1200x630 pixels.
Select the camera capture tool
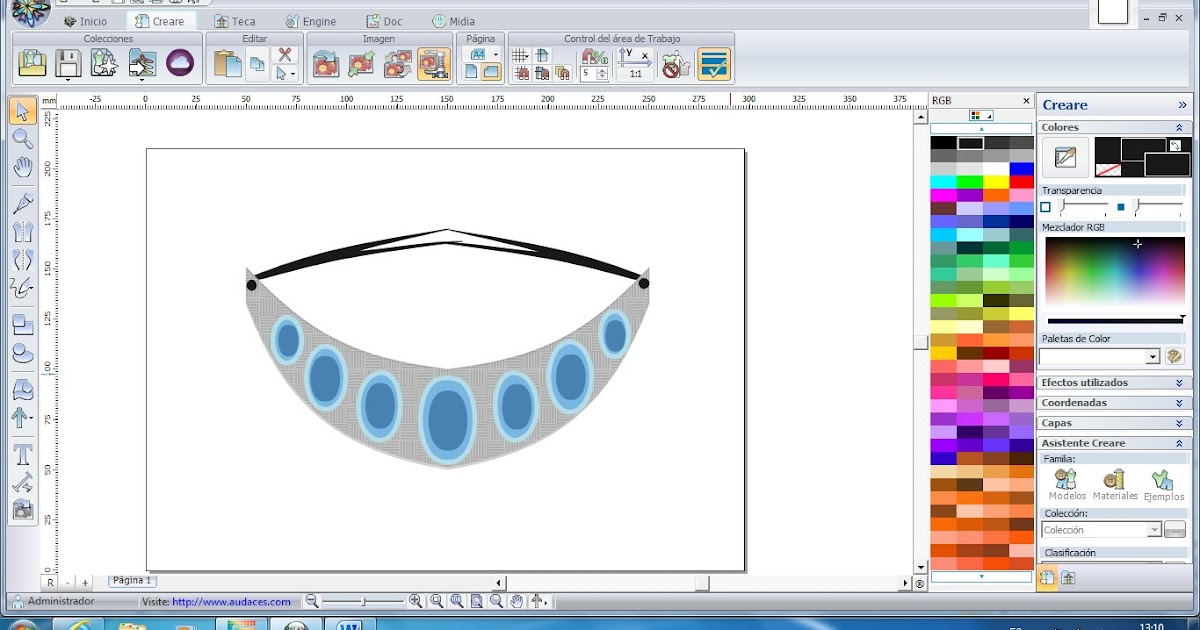(x=22, y=510)
